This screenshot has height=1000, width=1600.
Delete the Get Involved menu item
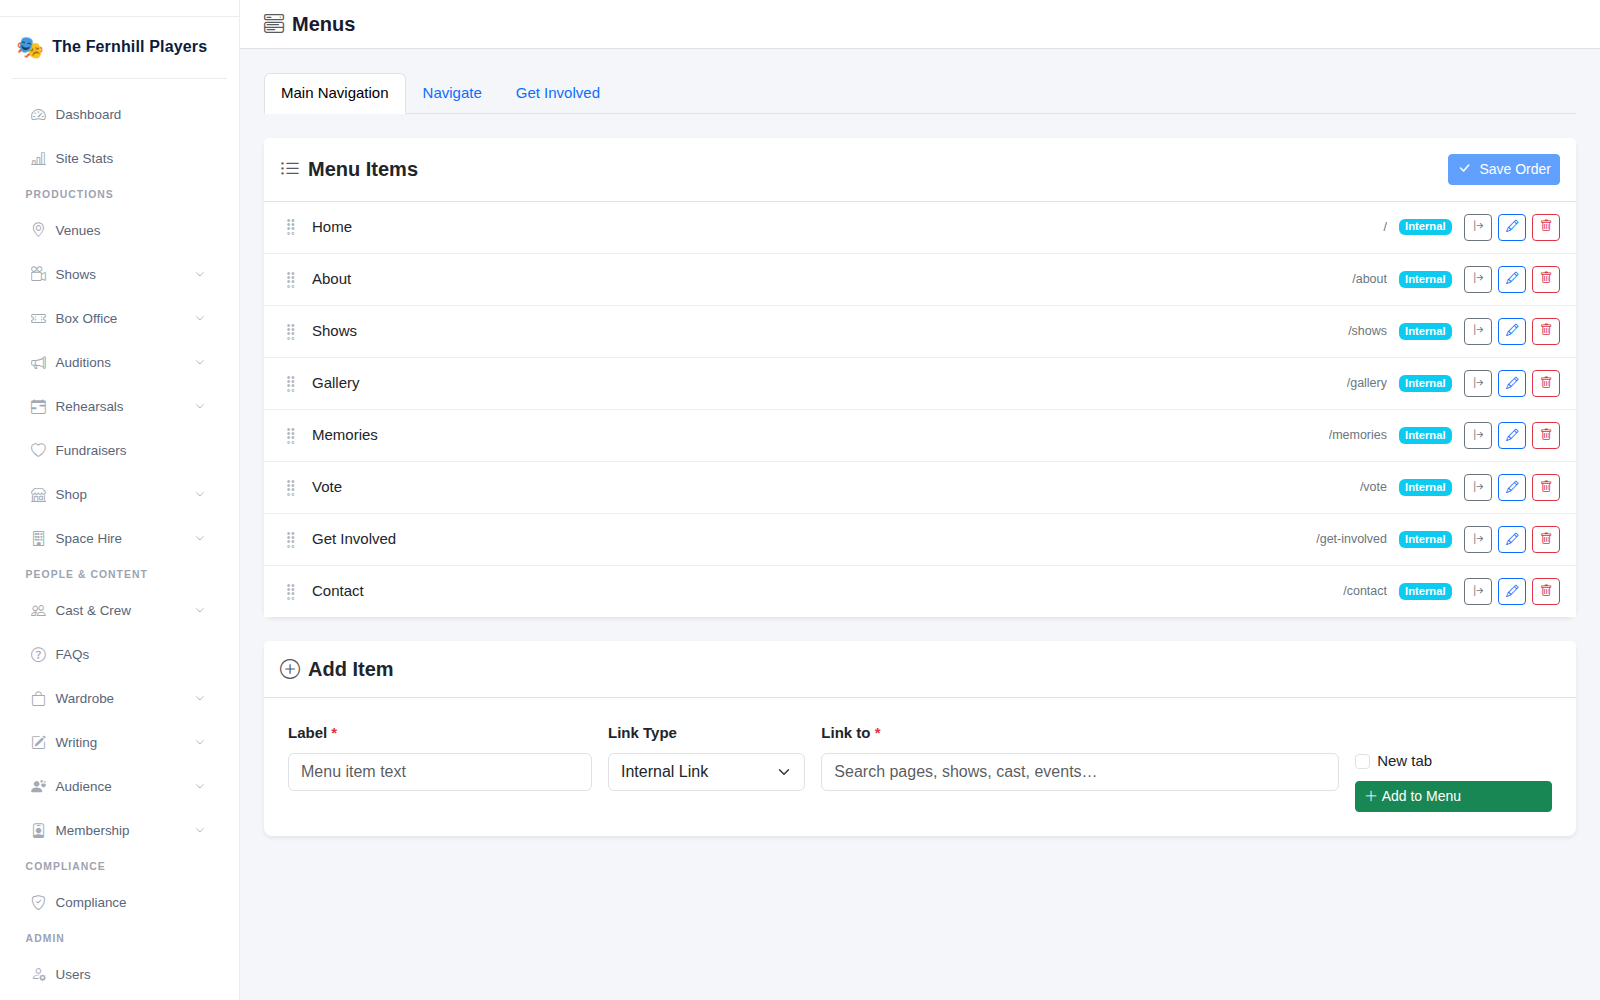1546,539
